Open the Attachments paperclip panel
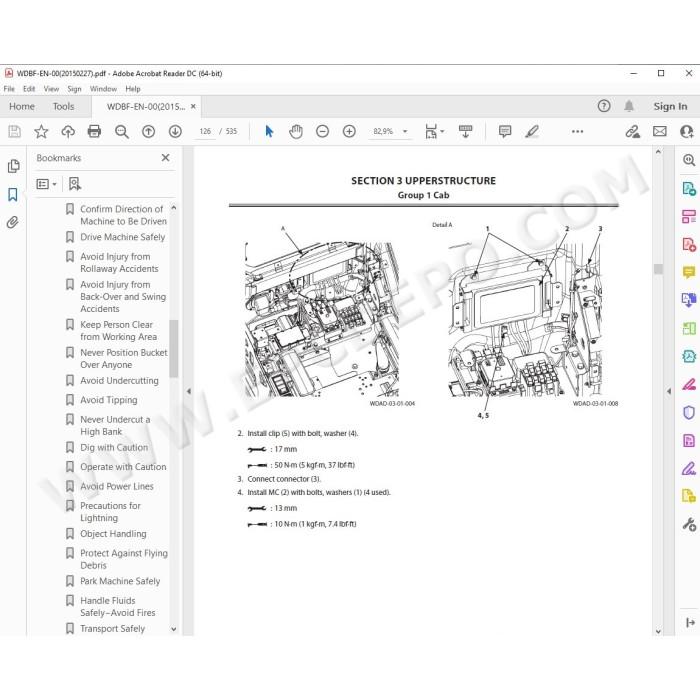The width and height of the screenshot is (700, 700). click(12, 222)
